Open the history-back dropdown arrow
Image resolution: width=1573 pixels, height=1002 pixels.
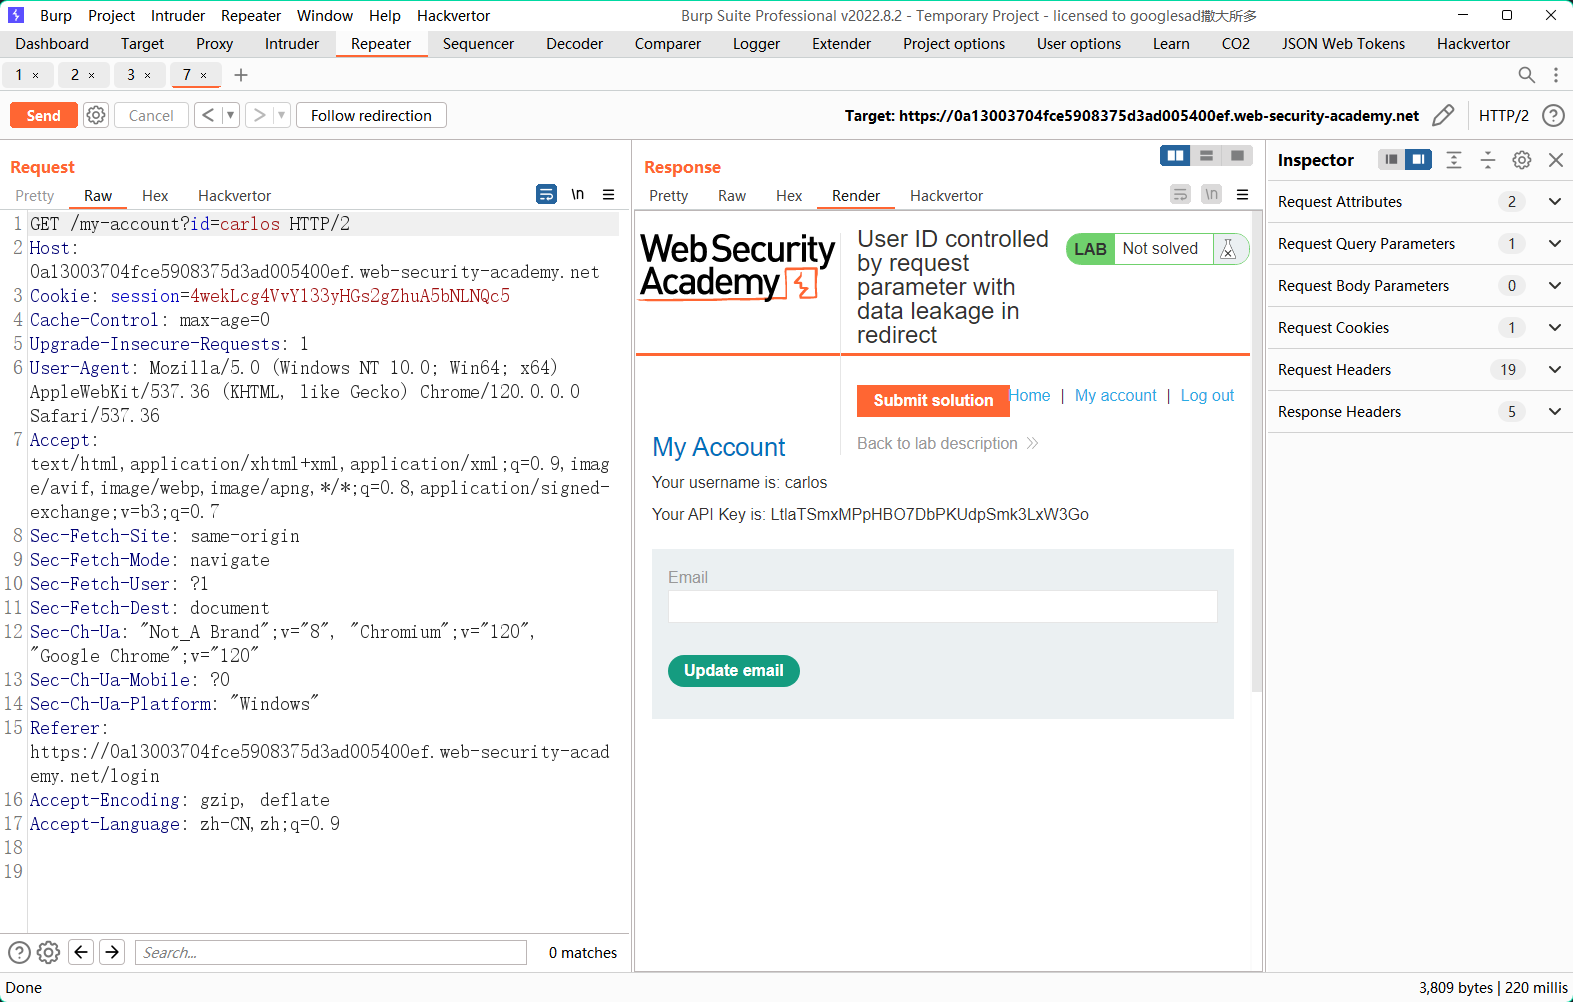coord(230,115)
